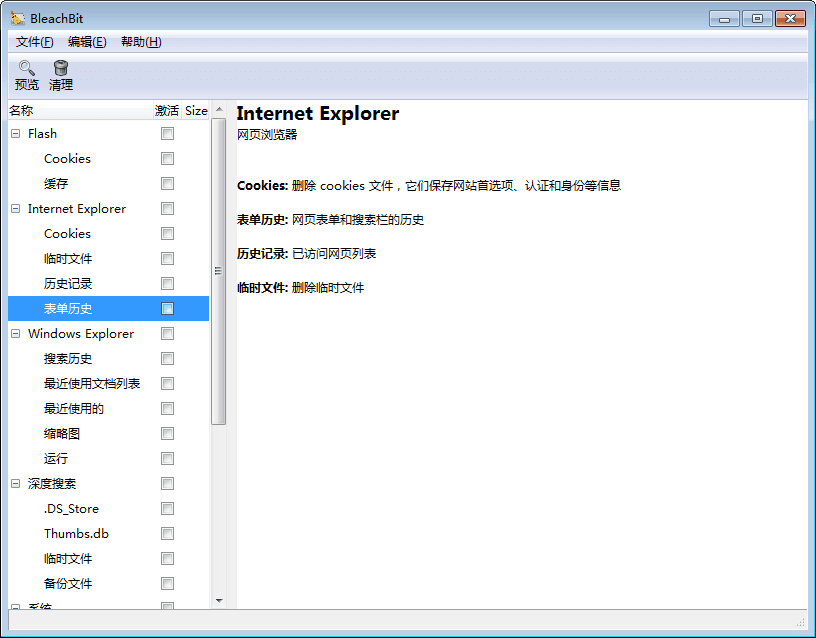Viewport: 816px width, 638px height.
Task: Close the BleachBit window
Action: [790, 19]
